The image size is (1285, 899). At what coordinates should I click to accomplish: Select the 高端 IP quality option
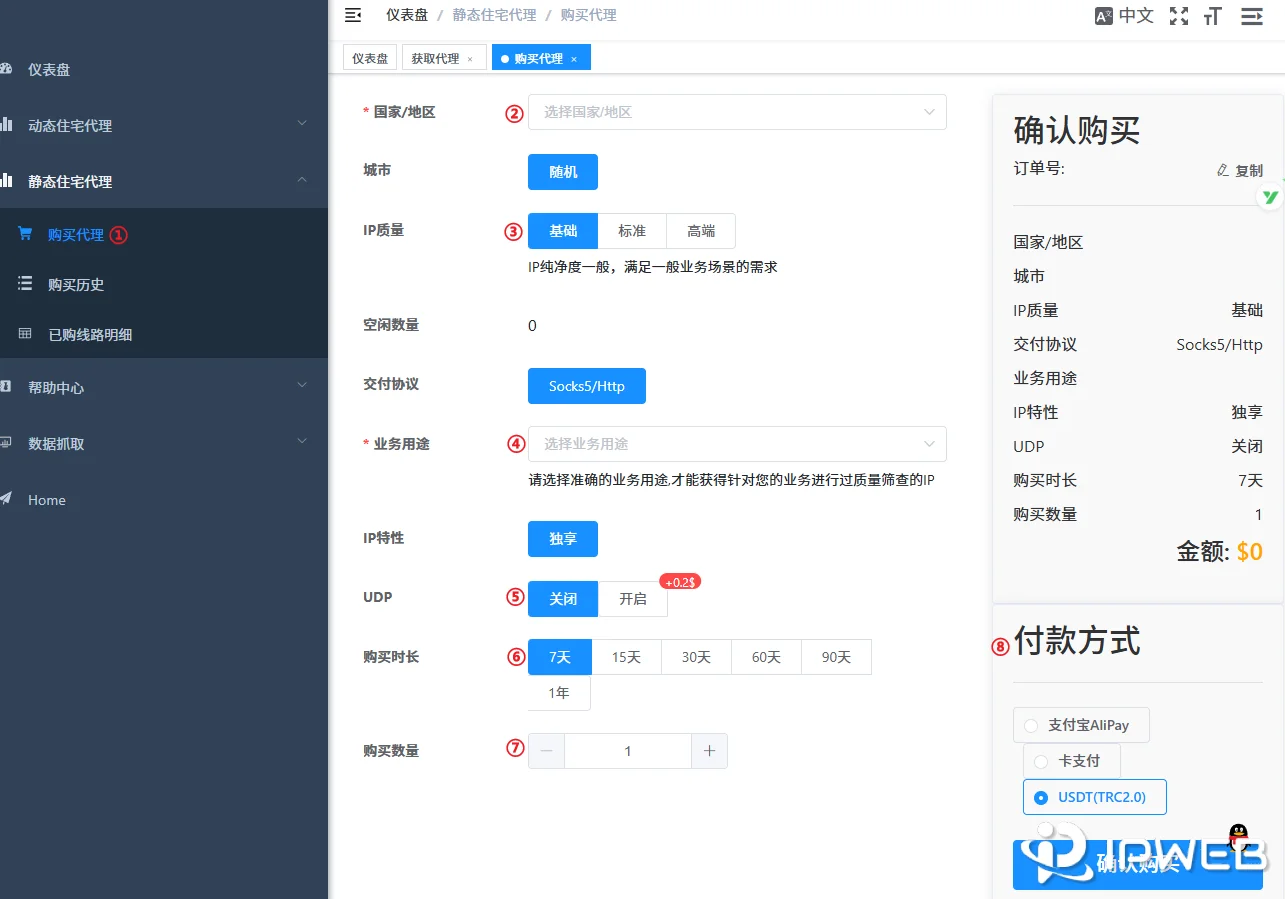(x=701, y=230)
